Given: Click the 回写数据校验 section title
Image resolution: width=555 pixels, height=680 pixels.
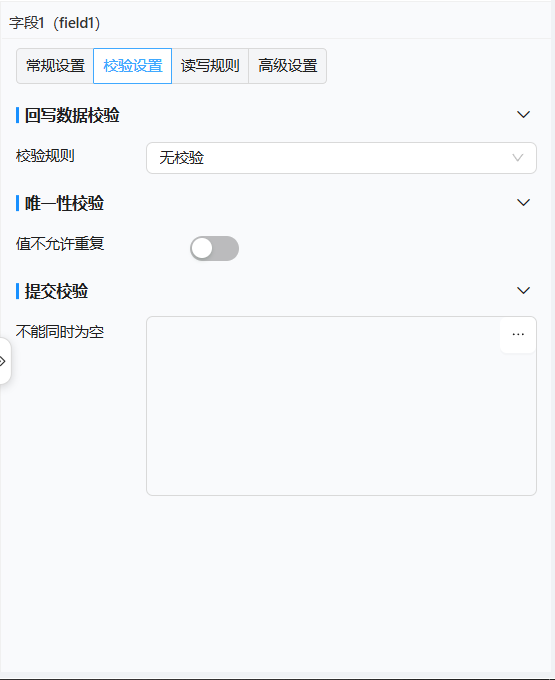Looking at the screenshot, I should (72, 115).
